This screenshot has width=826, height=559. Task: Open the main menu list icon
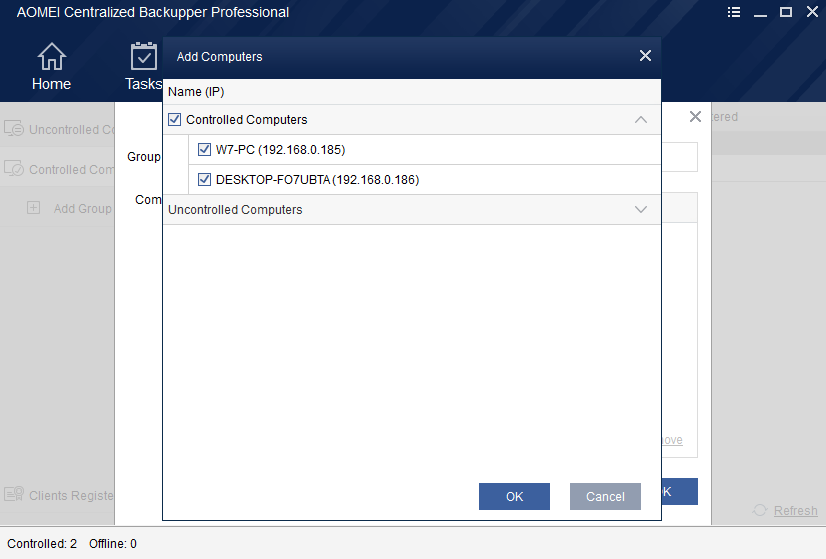[x=734, y=12]
